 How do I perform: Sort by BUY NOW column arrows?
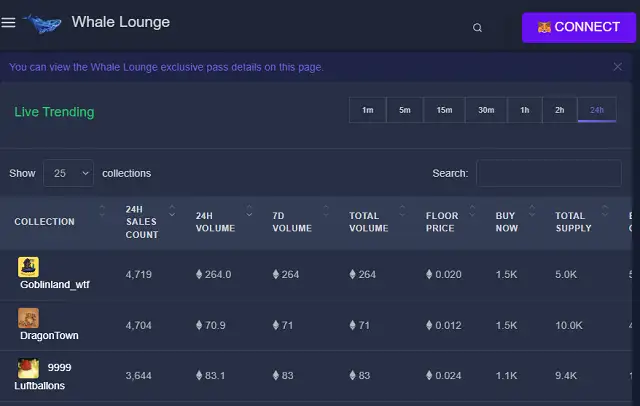[x=532, y=211]
